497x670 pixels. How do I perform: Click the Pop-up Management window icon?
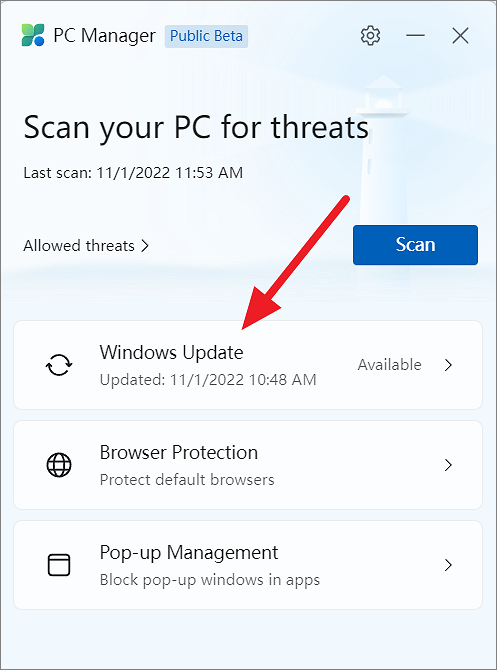click(59, 565)
